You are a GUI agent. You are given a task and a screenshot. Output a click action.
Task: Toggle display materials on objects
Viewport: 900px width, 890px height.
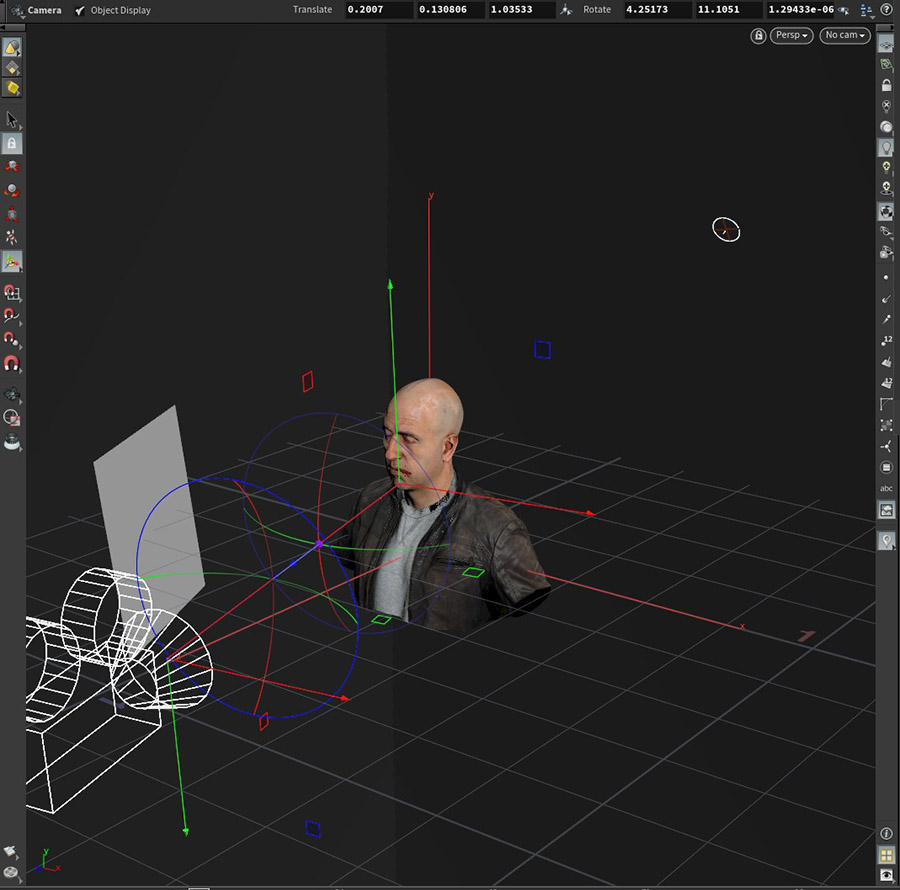886,211
